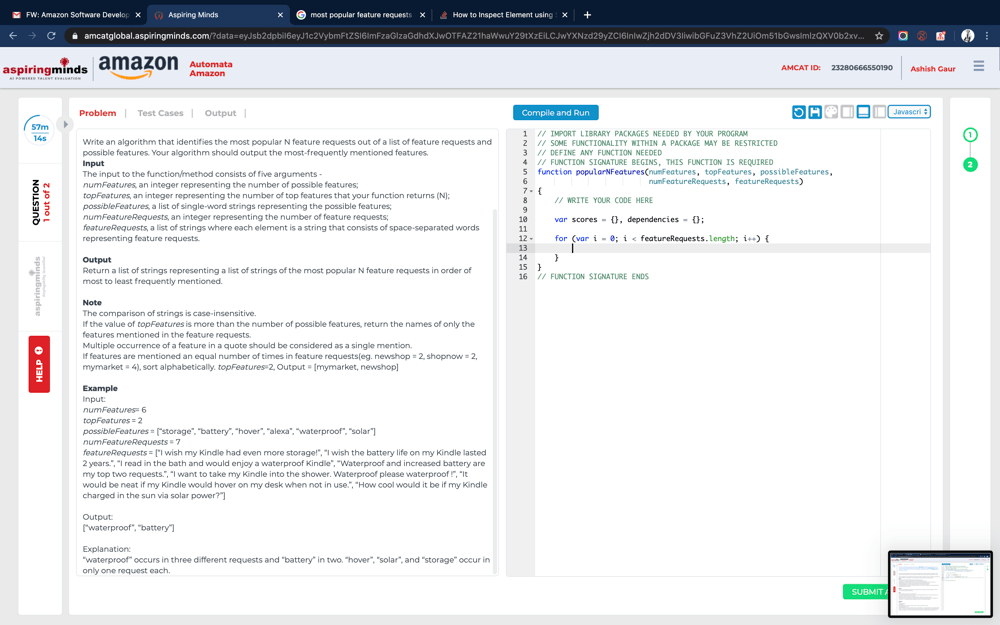Open the editor theme palette icon
The width and height of the screenshot is (1000, 625).
tap(831, 111)
